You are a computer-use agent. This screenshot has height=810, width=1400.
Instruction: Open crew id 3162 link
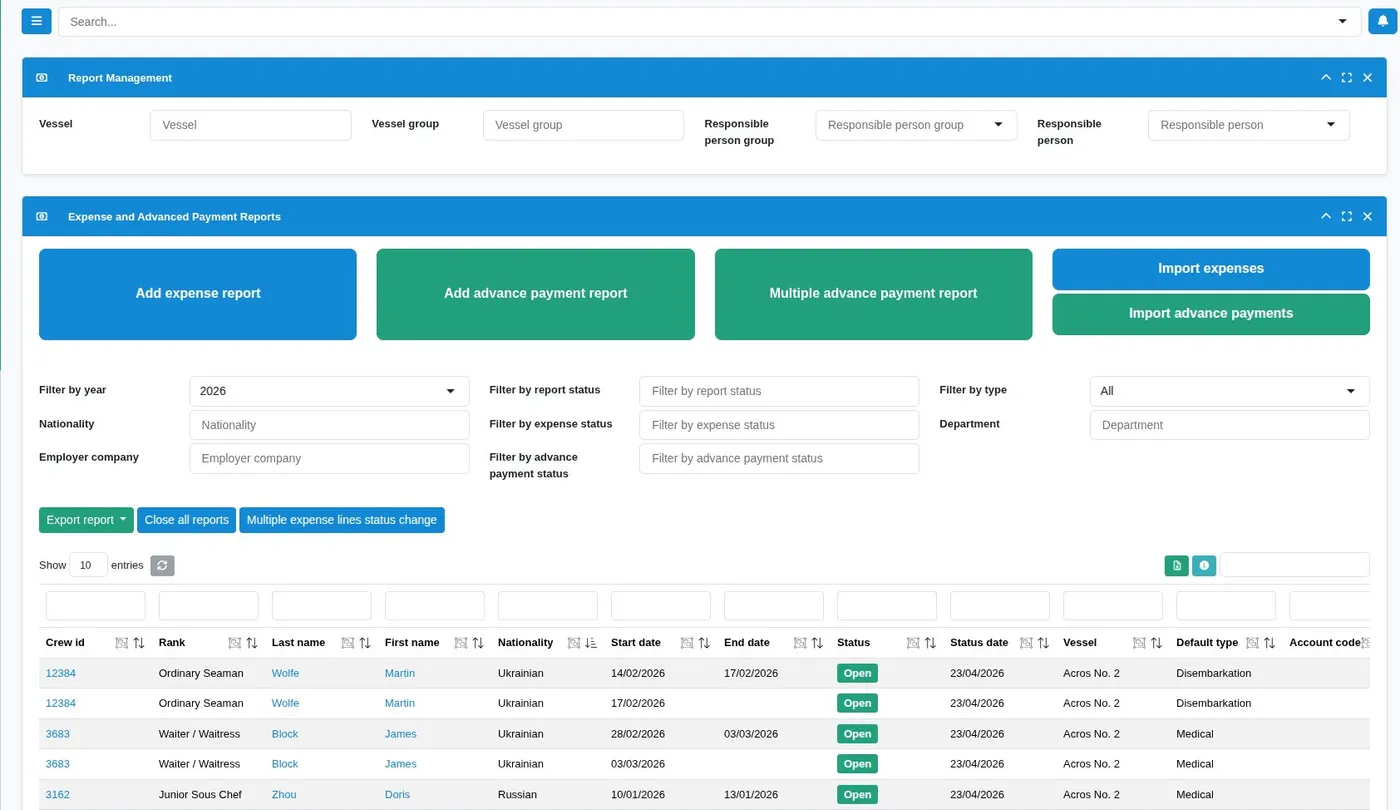pyautogui.click(x=58, y=795)
